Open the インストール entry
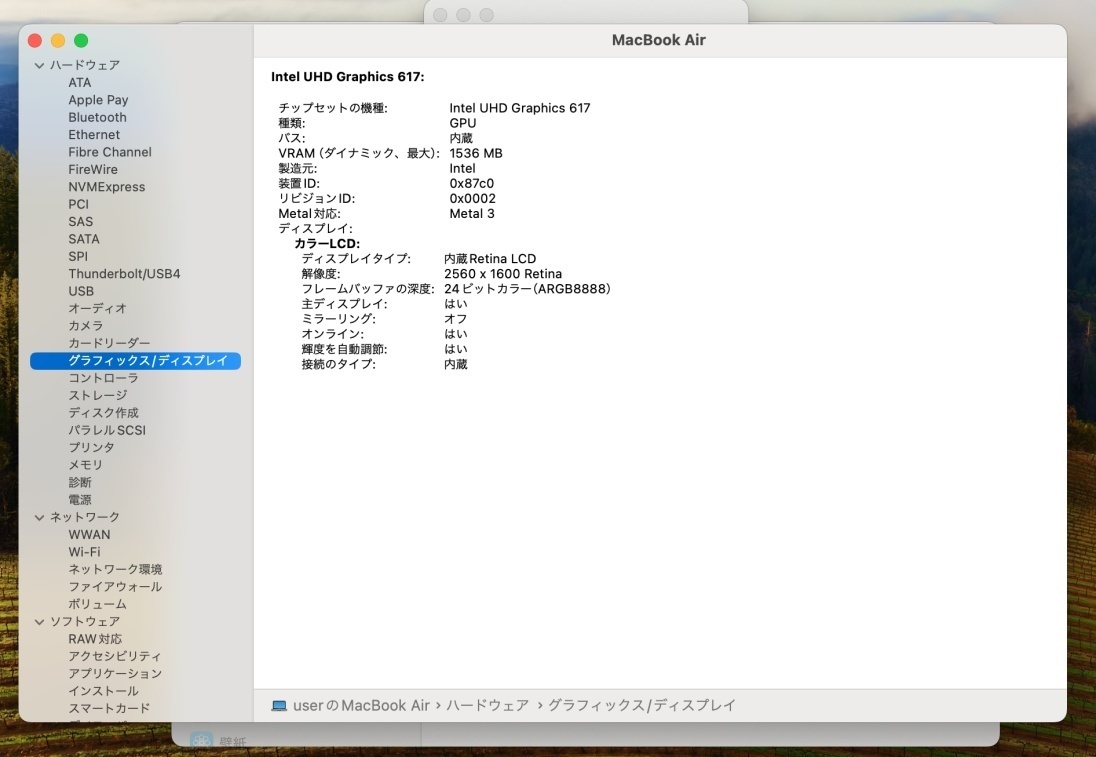 [x=103, y=691]
